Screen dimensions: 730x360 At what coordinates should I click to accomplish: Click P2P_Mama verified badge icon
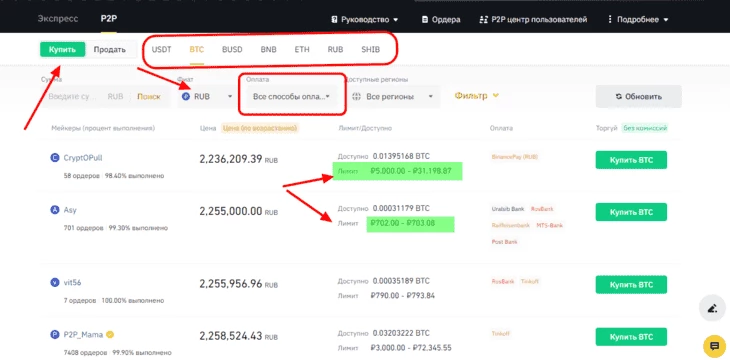click(x=110, y=335)
